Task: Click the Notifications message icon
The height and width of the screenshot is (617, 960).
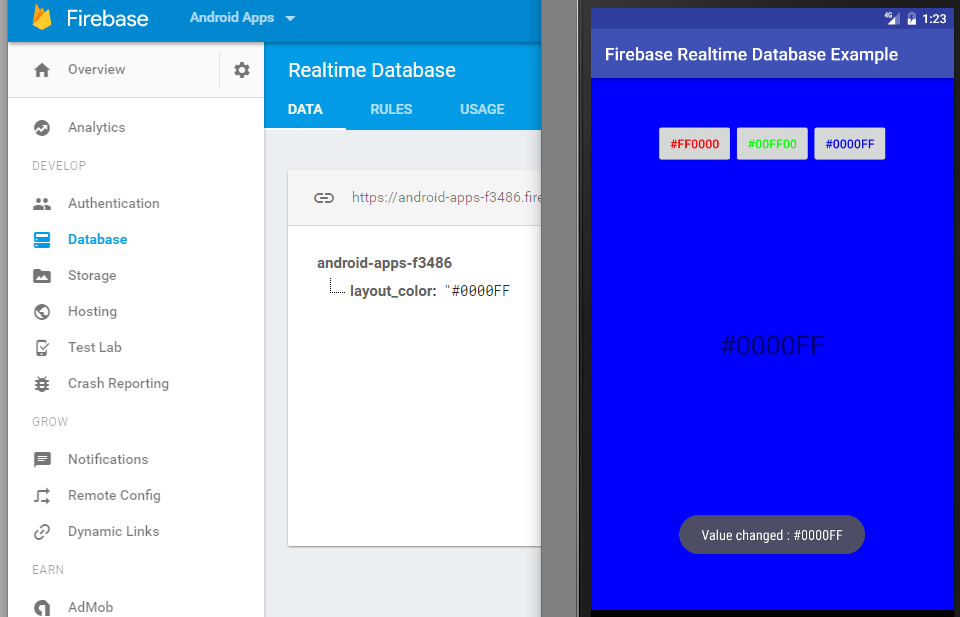Action: [x=42, y=460]
